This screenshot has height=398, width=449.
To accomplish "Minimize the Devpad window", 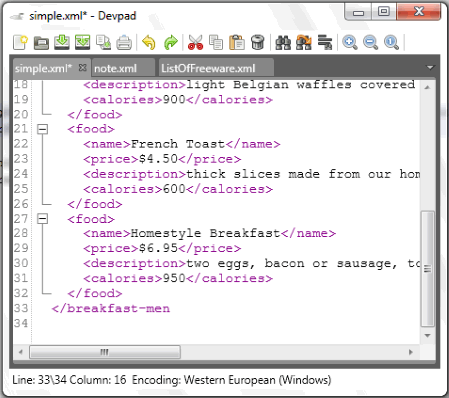I will click(358, 13).
